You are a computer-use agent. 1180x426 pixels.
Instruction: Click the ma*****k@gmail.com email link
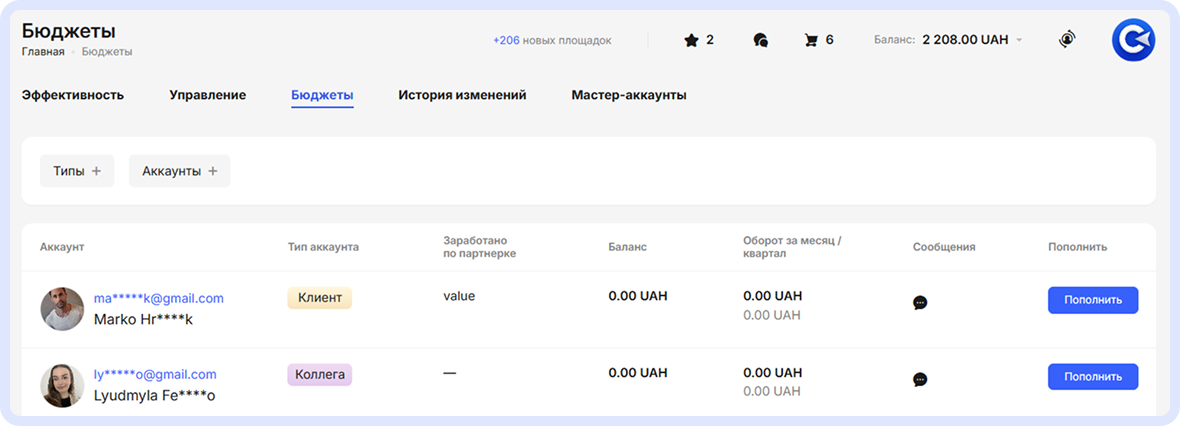click(x=159, y=298)
